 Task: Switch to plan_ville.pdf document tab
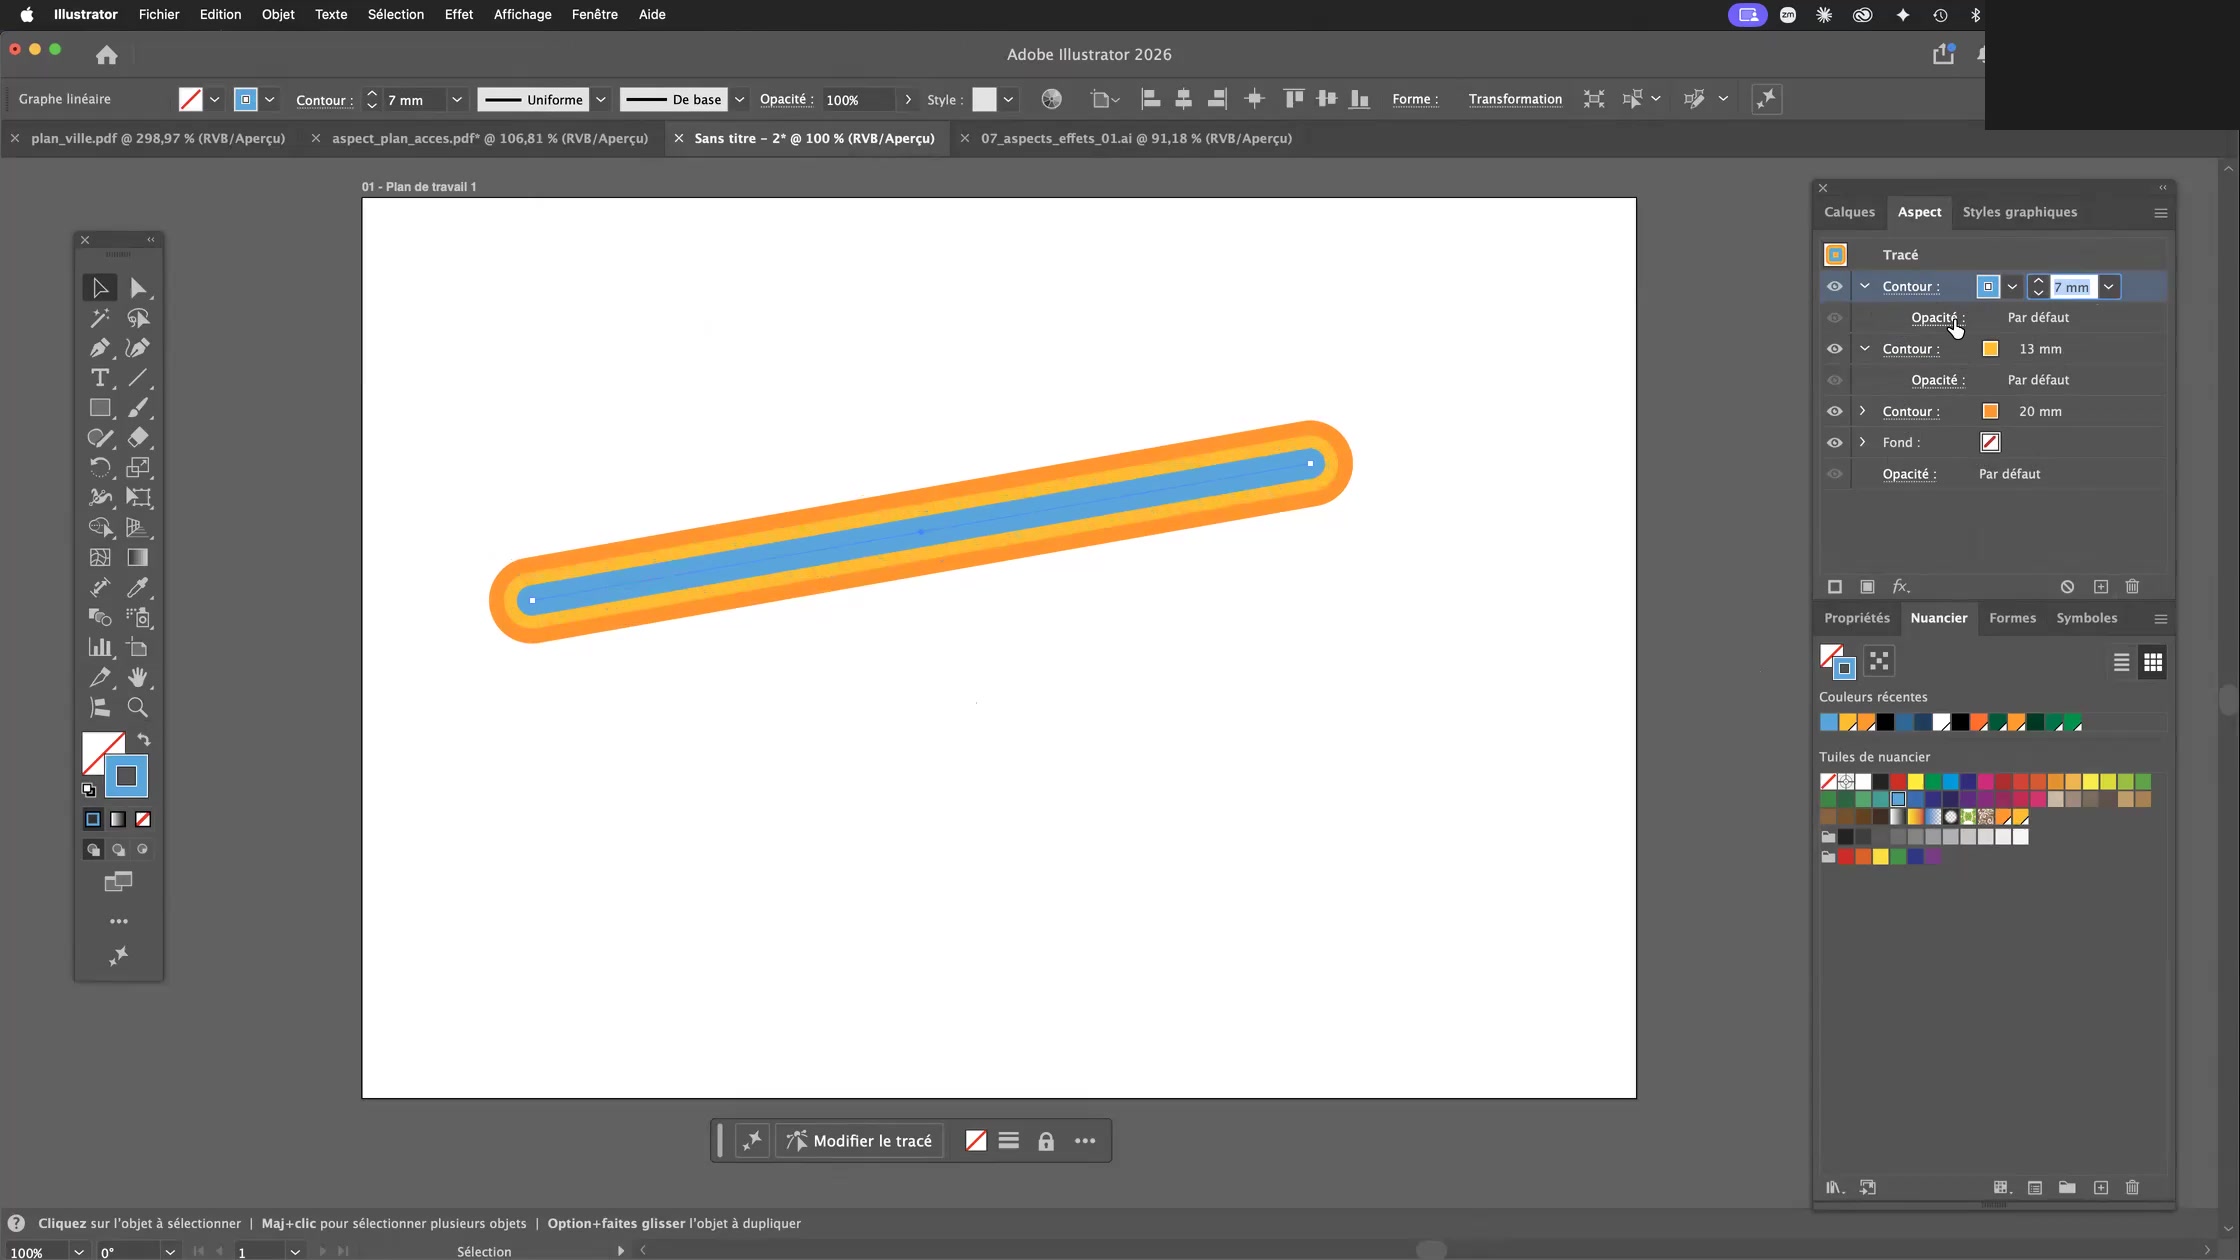click(157, 138)
